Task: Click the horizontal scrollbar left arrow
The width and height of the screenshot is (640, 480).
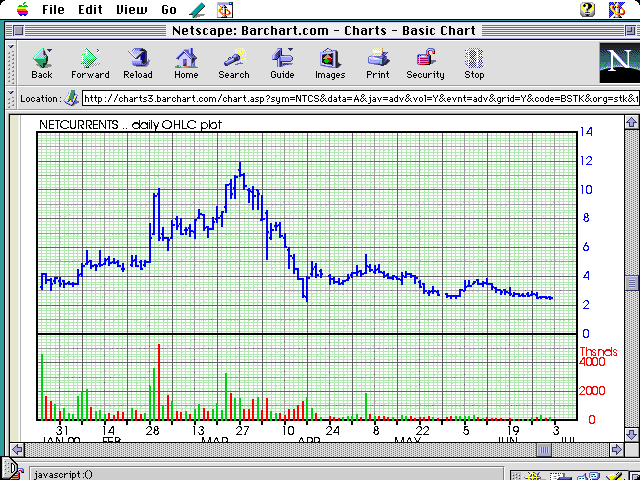Action: (x=17, y=449)
